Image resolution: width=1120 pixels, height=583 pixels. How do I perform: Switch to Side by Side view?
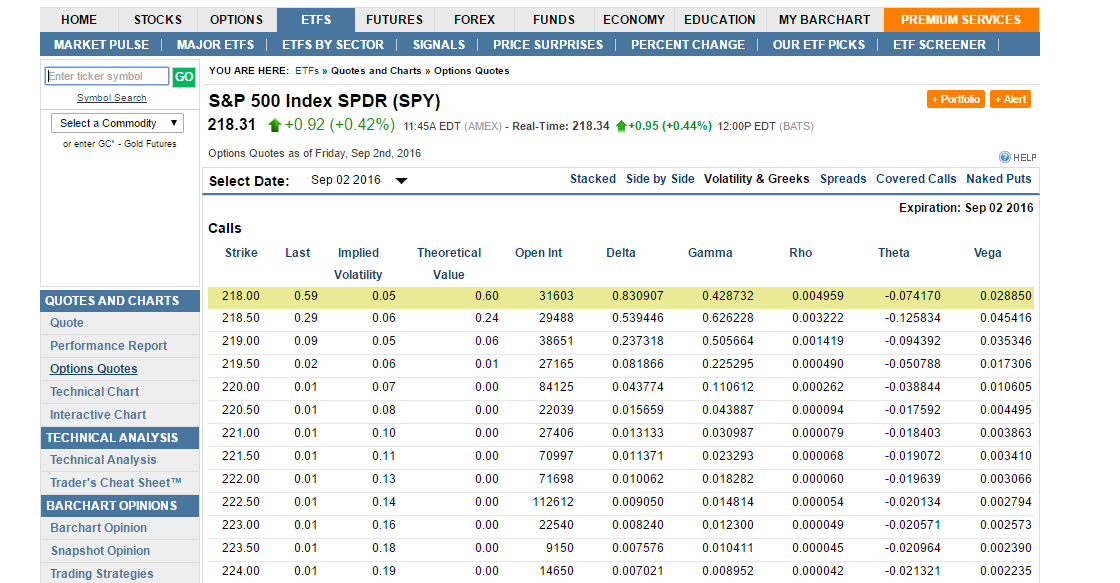point(660,179)
